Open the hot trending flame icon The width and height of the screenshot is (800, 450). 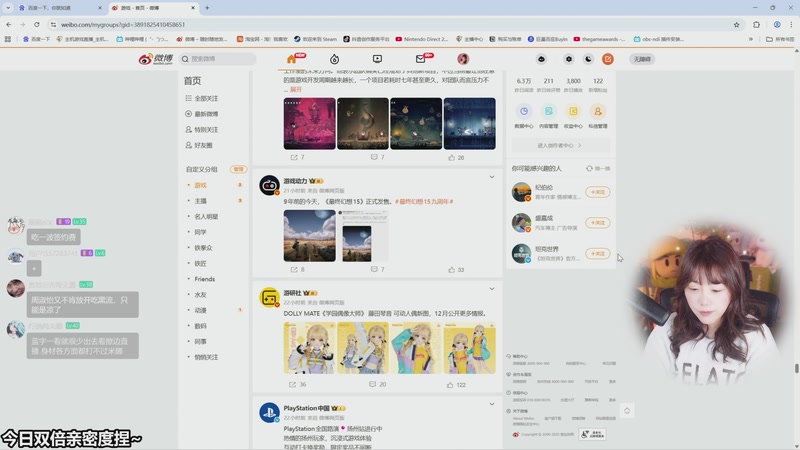pyautogui.click(x=334, y=59)
